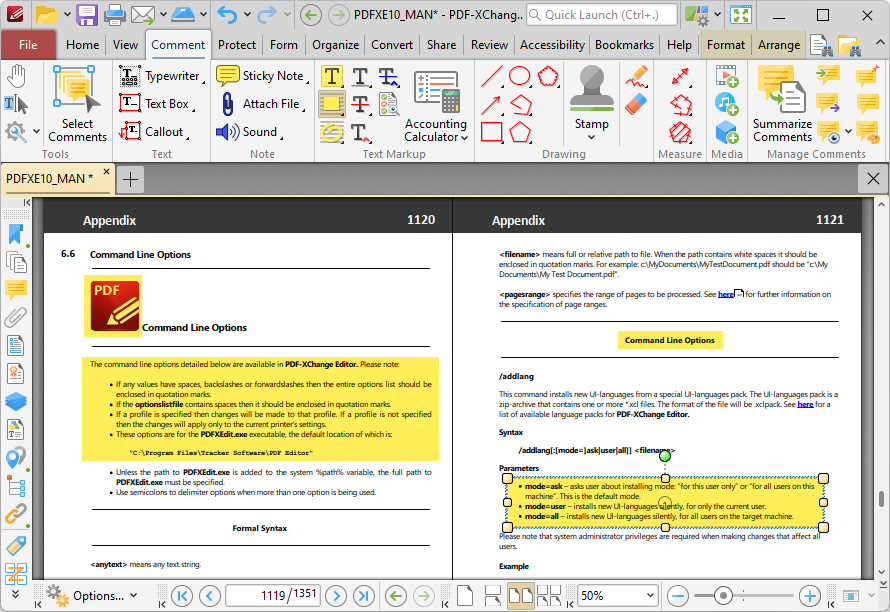
Task: Select the Rectangle drawing tool
Action: tap(492, 132)
